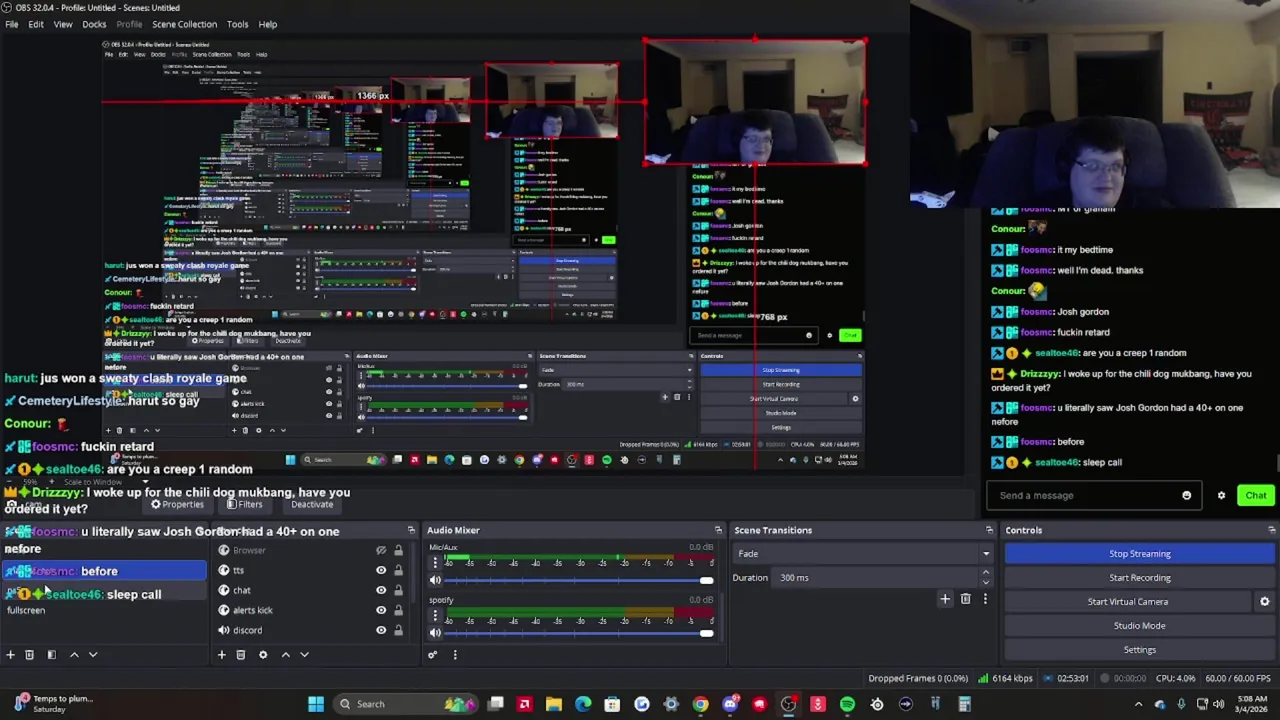The width and height of the screenshot is (1280, 720).
Task: Float the Audio Mixer dock with its pop-out icon
Action: coord(718,530)
